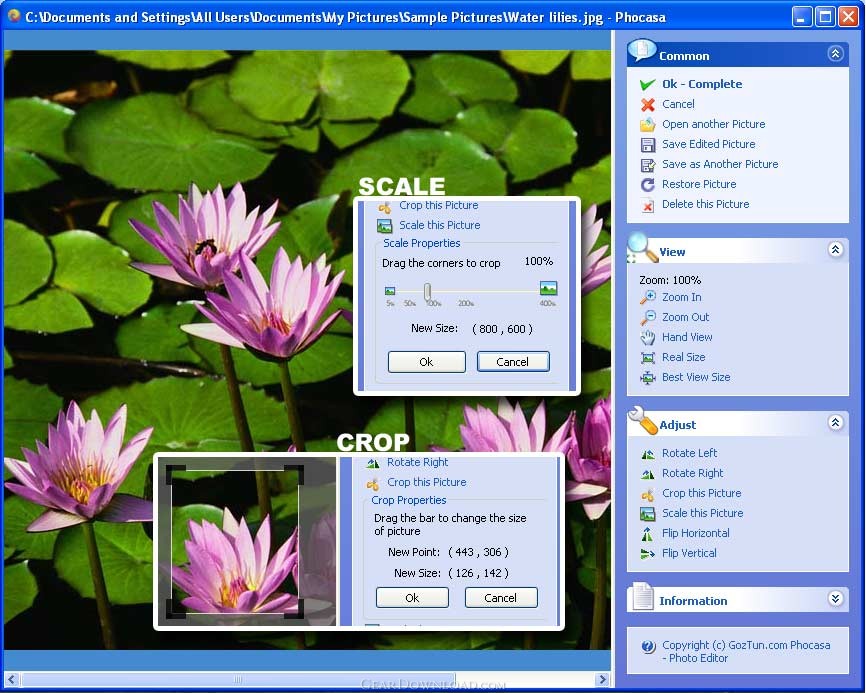Image resolution: width=866 pixels, height=693 pixels.
Task: Collapse the Common panel
Action: (835, 54)
